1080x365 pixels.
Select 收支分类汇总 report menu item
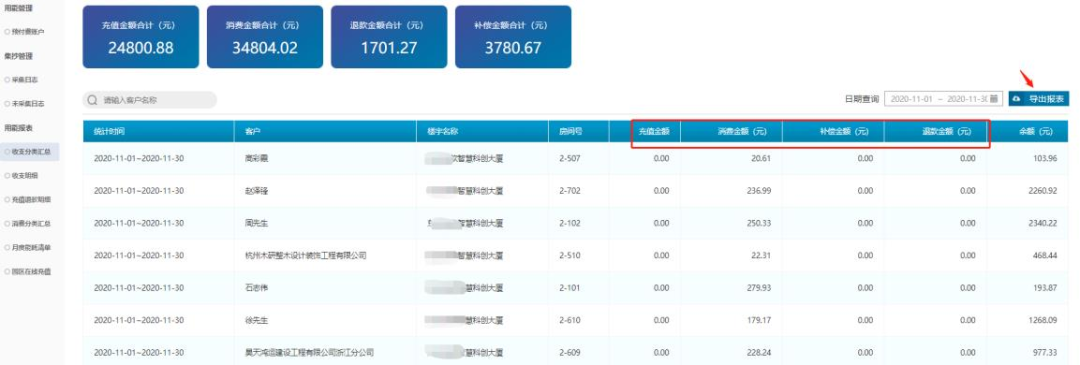(x=30, y=152)
